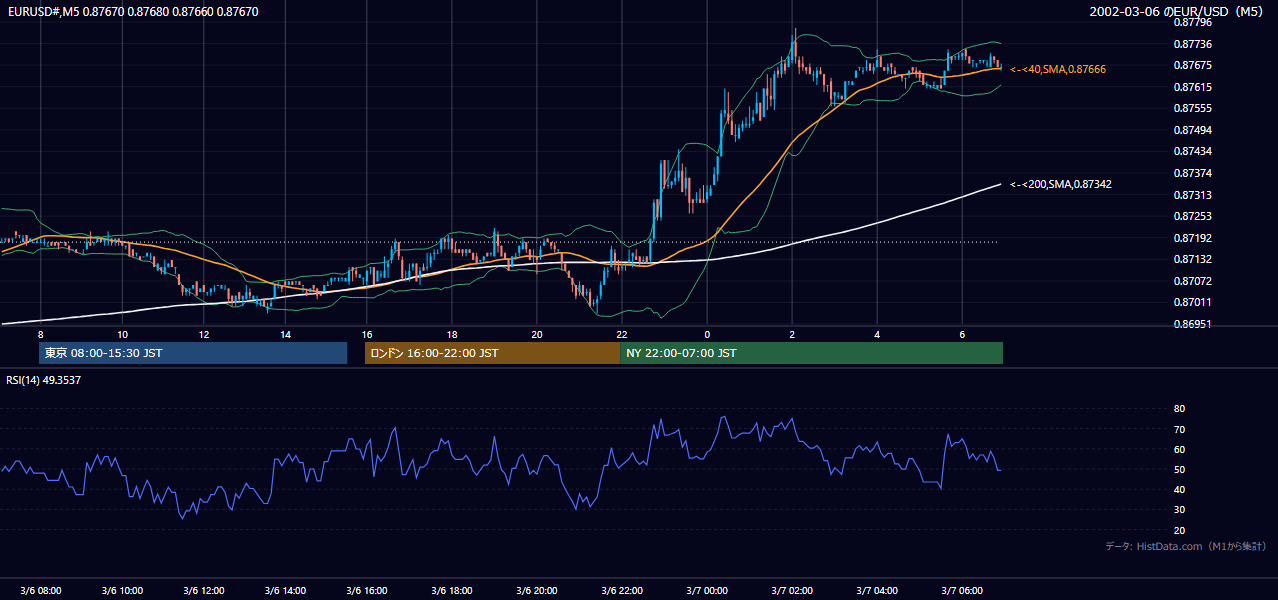
Task: Select the 40 SMA 0.87666 label
Action: (x=1058, y=69)
